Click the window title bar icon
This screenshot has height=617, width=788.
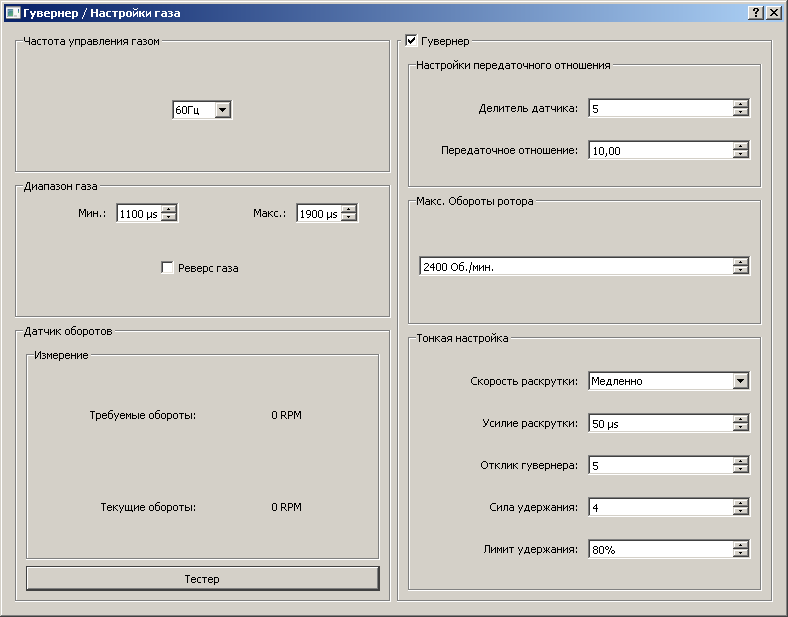point(12,12)
